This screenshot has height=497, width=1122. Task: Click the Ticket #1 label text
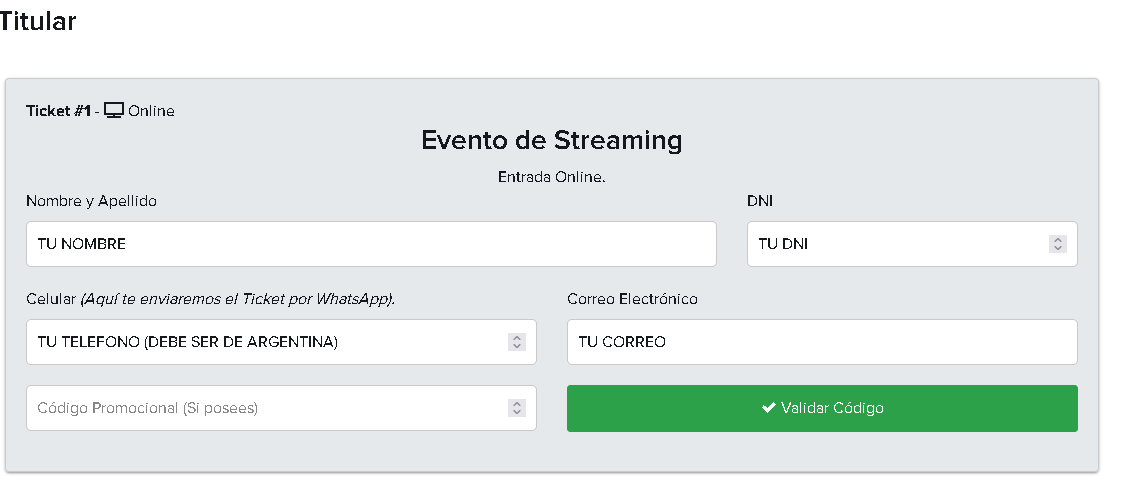pos(59,111)
